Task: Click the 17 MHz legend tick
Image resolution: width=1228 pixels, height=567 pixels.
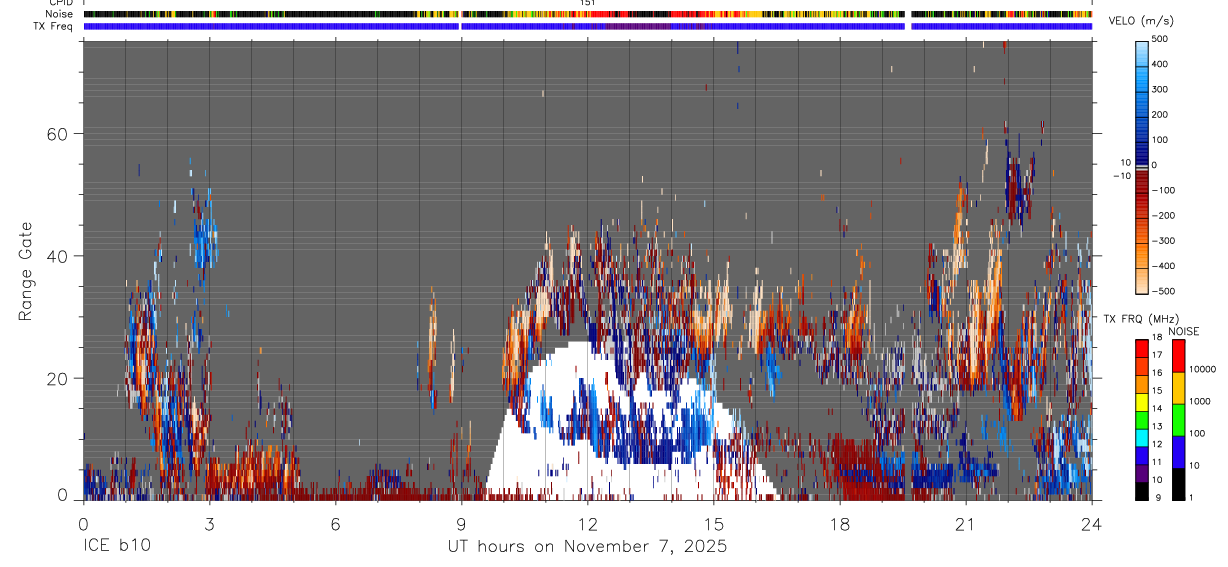Action: tap(1159, 355)
